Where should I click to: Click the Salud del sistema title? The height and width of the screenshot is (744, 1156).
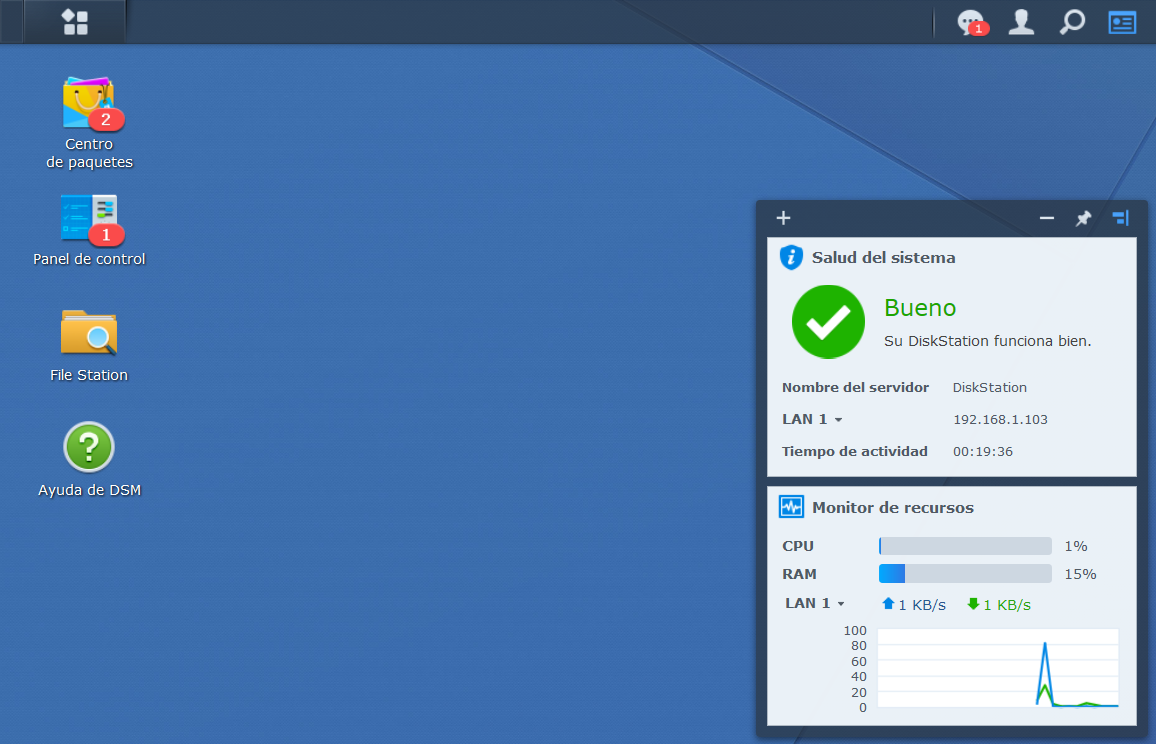(x=883, y=257)
